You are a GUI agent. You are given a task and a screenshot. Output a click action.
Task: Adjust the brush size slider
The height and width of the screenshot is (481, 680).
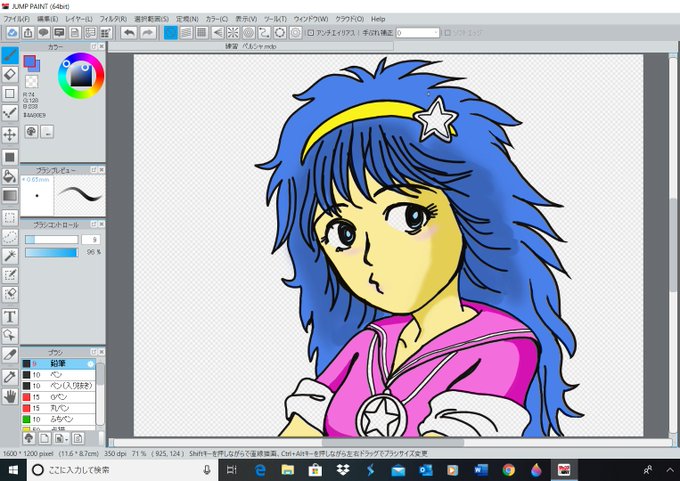[51, 239]
